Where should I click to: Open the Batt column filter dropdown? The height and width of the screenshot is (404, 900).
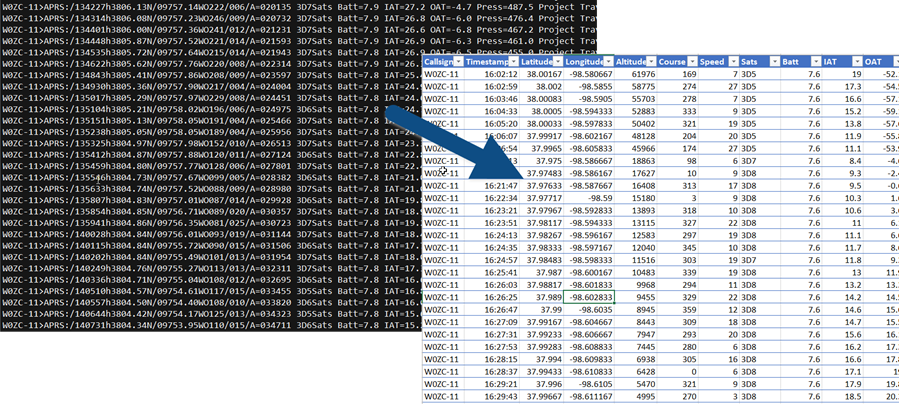[814, 61]
